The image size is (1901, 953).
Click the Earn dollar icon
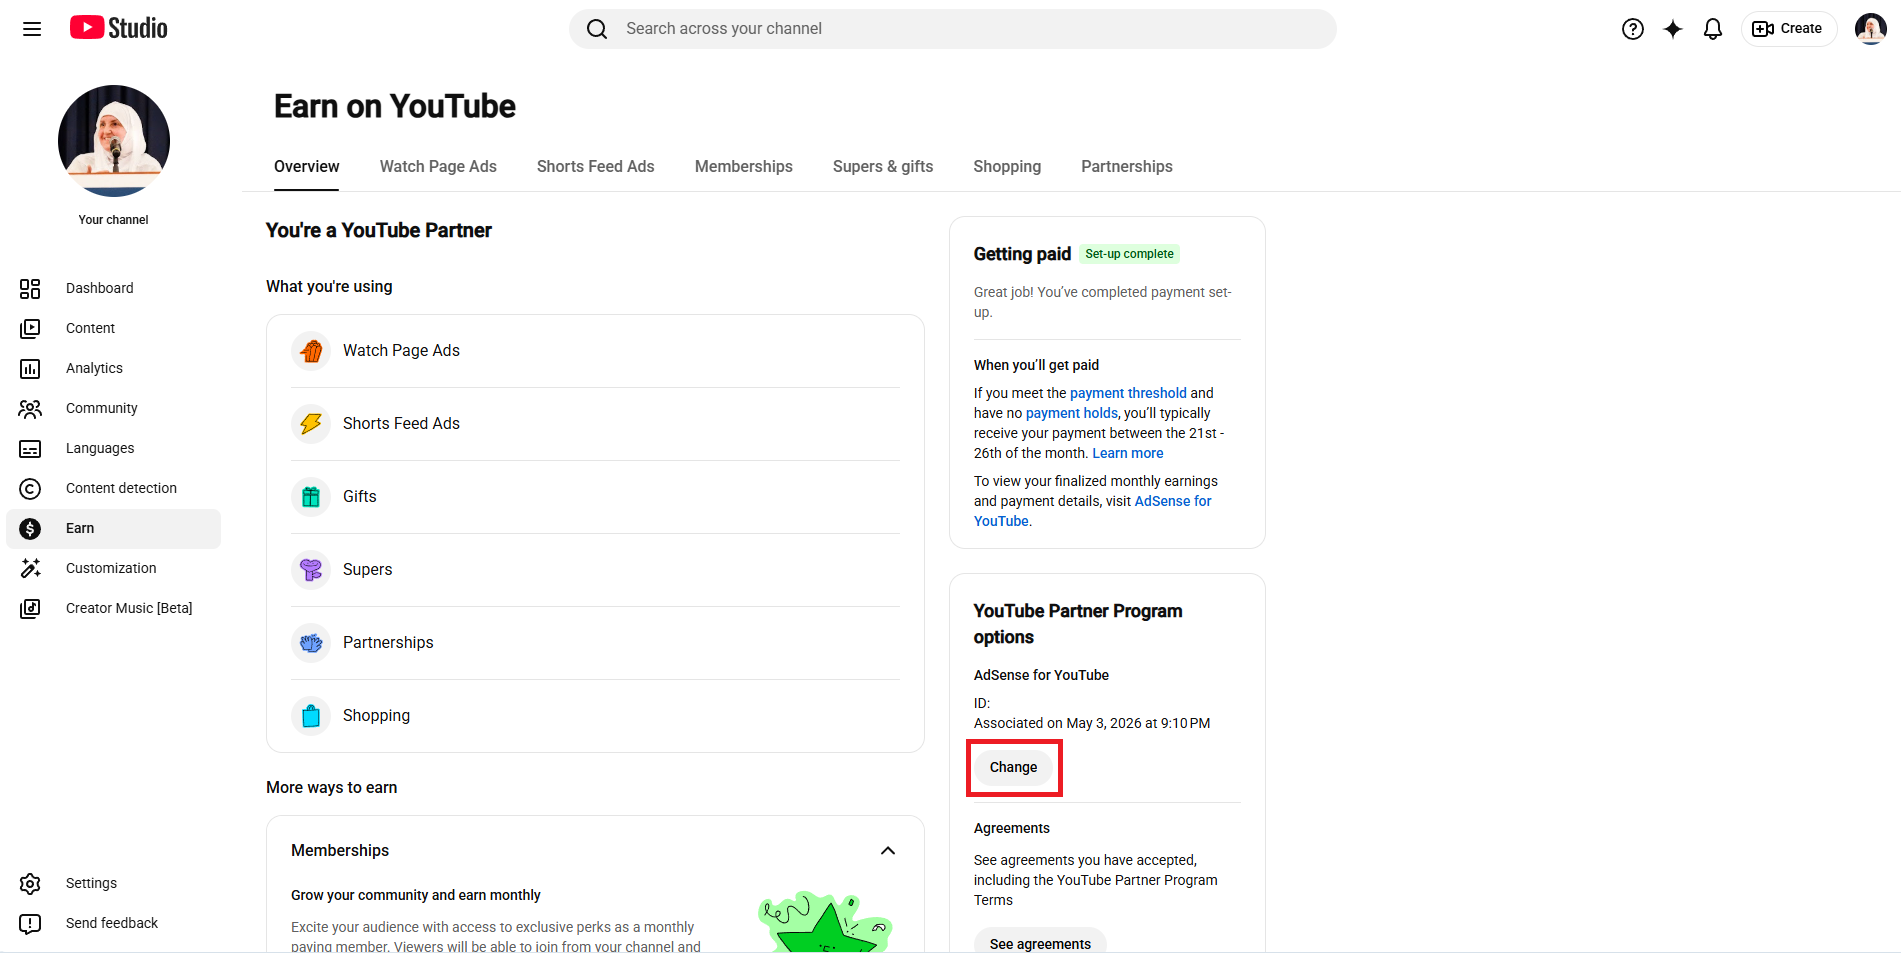click(30, 528)
